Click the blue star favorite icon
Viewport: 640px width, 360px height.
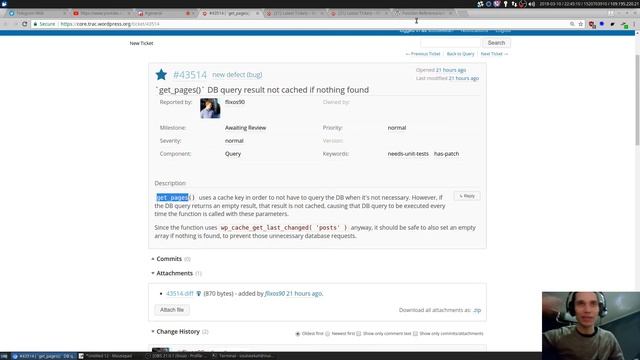pyautogui.click(x=161, y=74)
